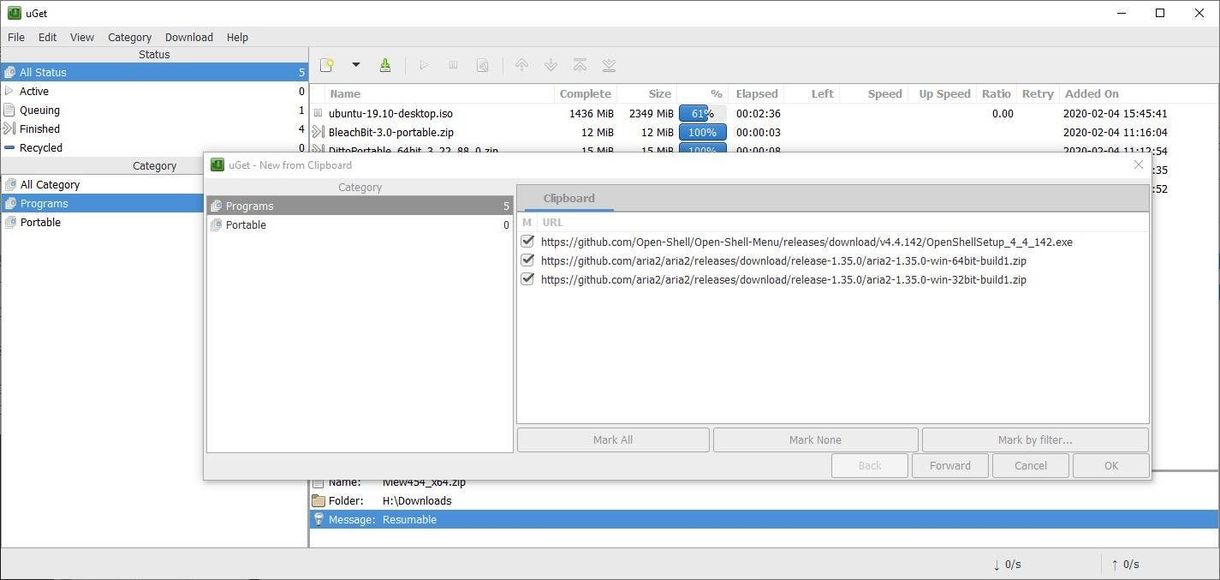Click the 61% progress bar for ubuntu download
The image size is (1220, 580).
[x=702, y=114]
